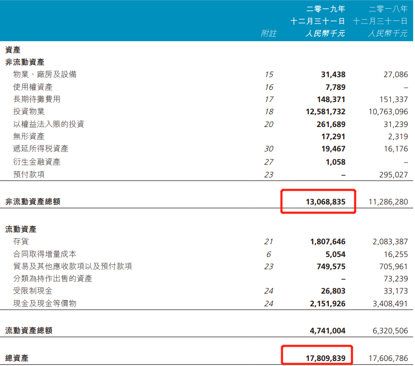Click the value 10,763,096
This screenshot has width=415, height=366.
(x=388, y=112)
